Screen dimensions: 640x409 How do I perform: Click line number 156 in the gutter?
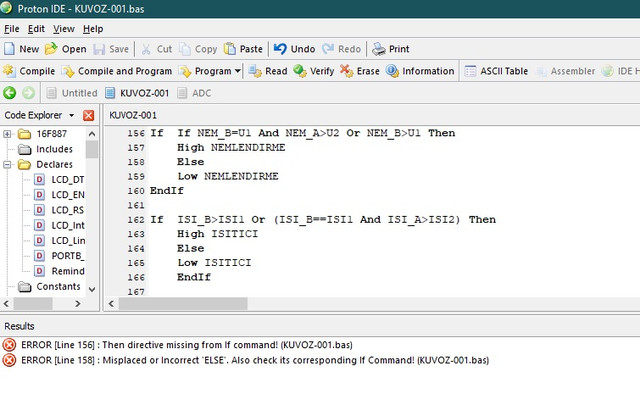[136, 133]
